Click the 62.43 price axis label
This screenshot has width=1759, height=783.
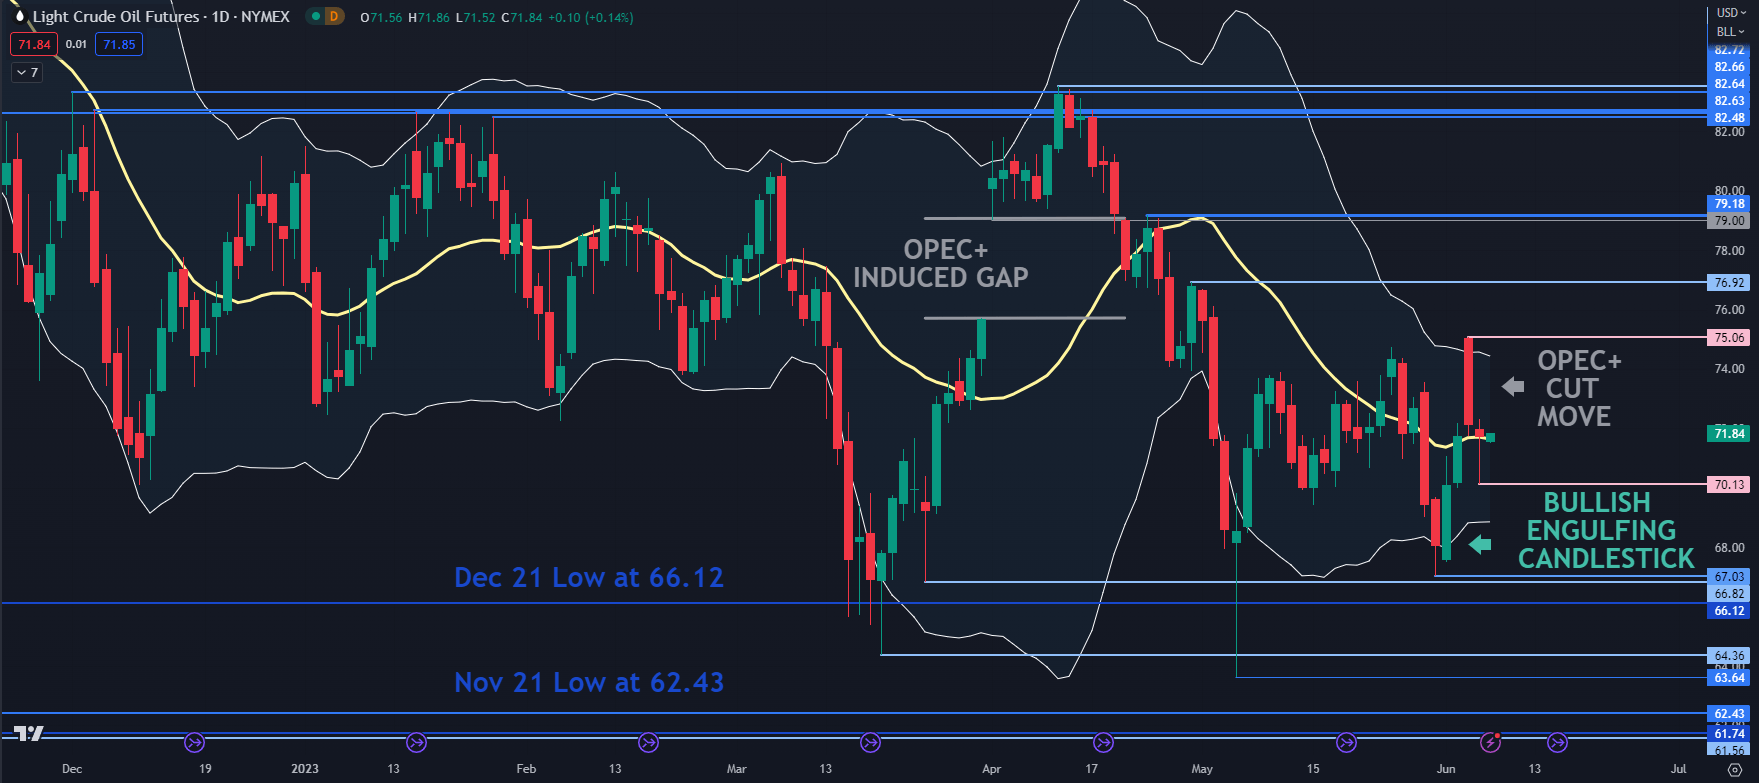pos(1729,713)
